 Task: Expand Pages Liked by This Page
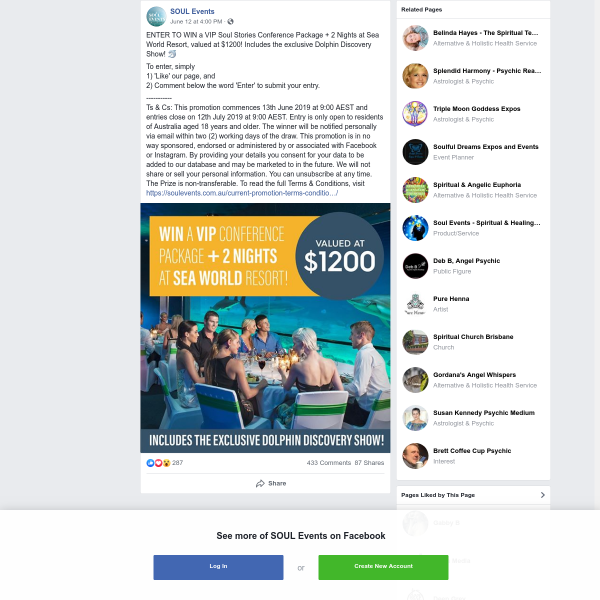[x=473, y=495]
